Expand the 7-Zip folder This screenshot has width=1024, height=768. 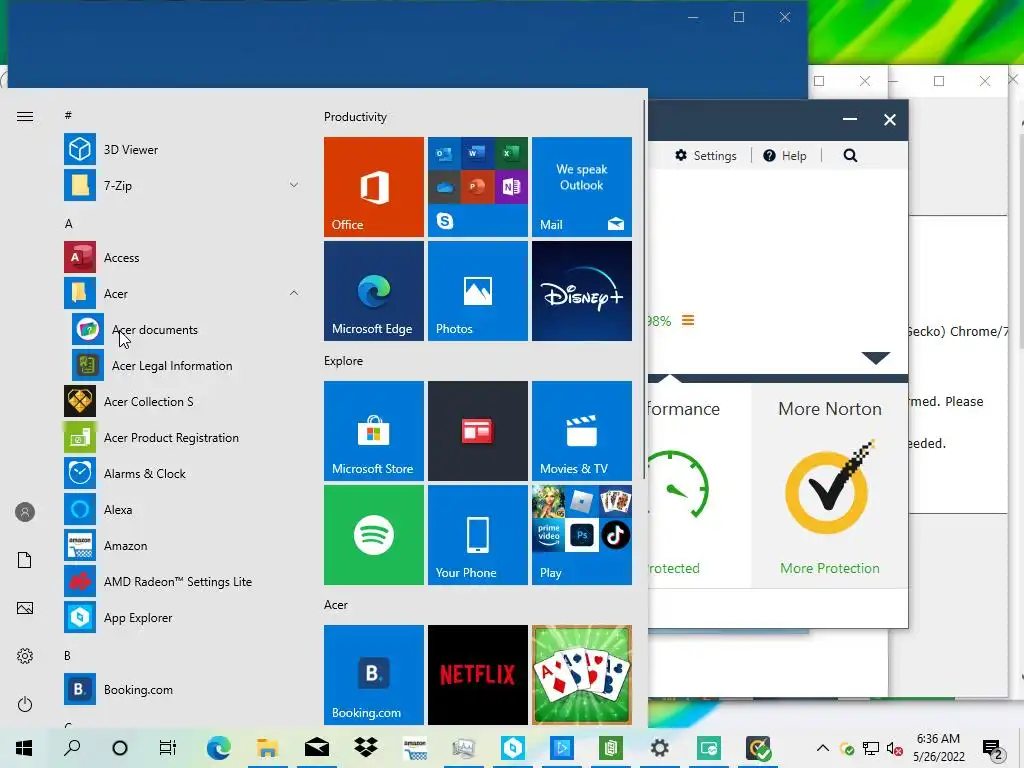pyautogui.click(x=294, y=185)
